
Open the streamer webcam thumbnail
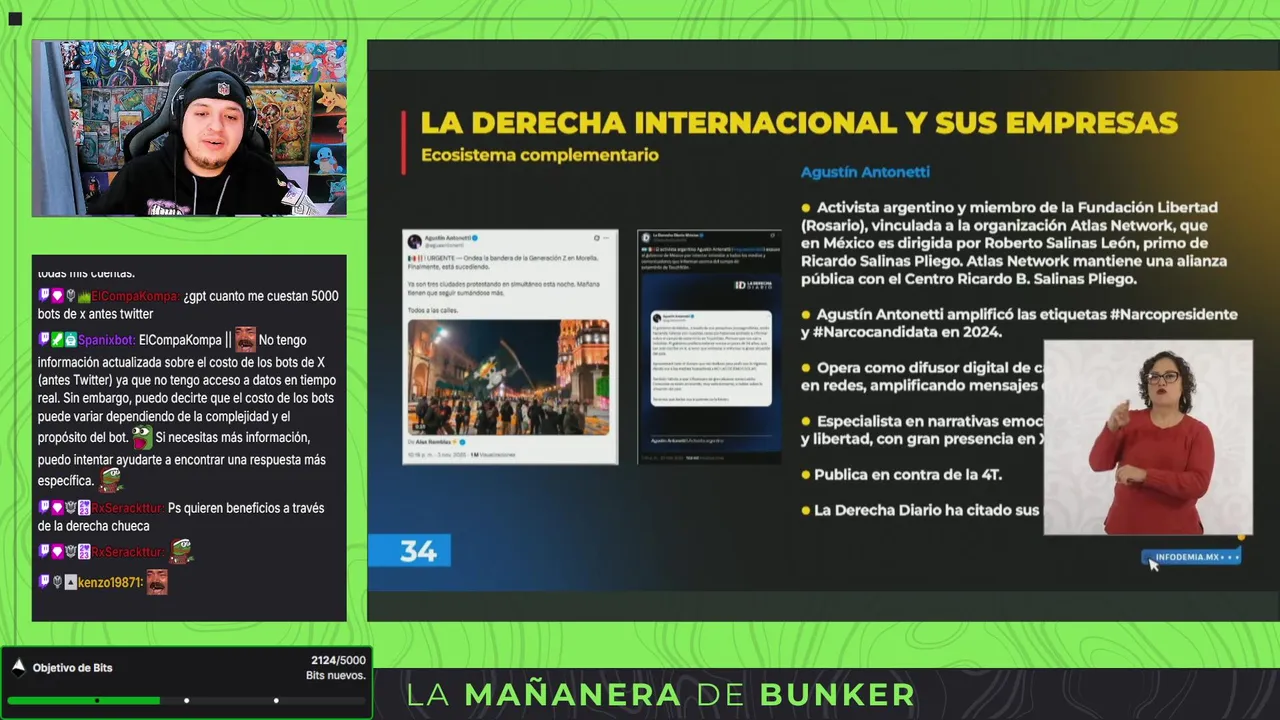coord(189,128)
